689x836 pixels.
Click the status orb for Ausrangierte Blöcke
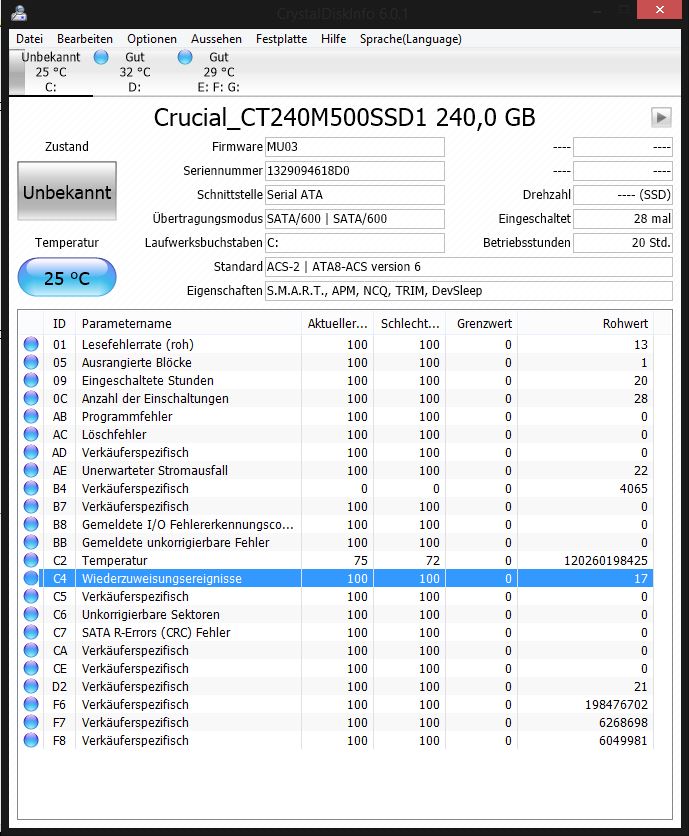31,363
